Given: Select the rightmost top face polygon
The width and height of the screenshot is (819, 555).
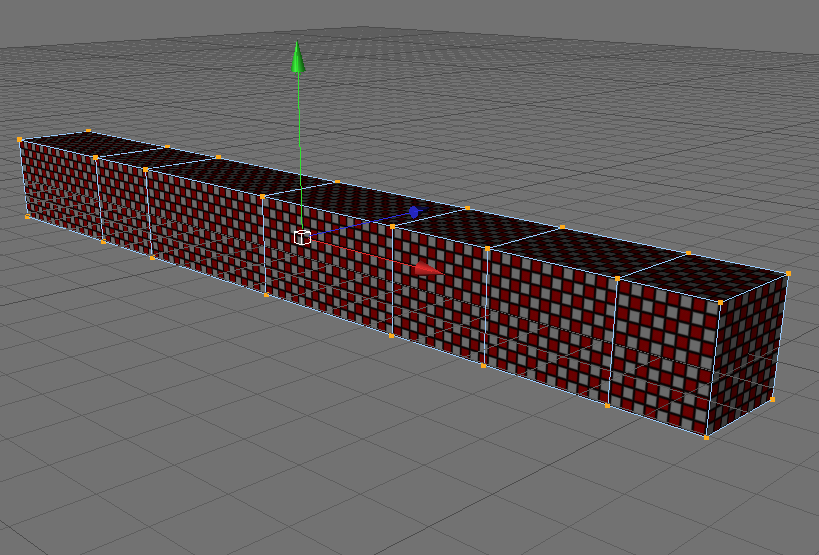Looking at the screenshot, I should pos(703,276).
